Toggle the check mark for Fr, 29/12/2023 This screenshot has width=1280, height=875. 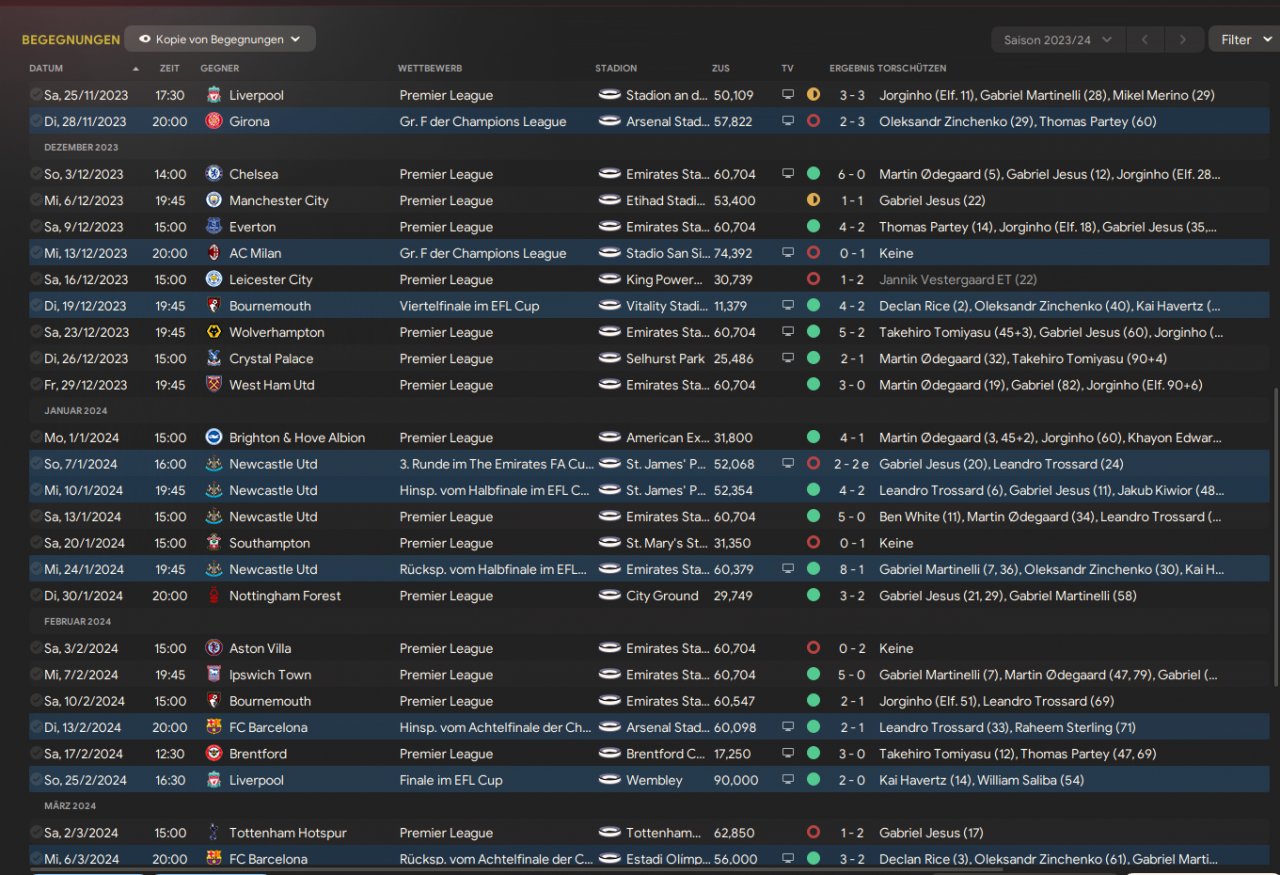(36, 385)
